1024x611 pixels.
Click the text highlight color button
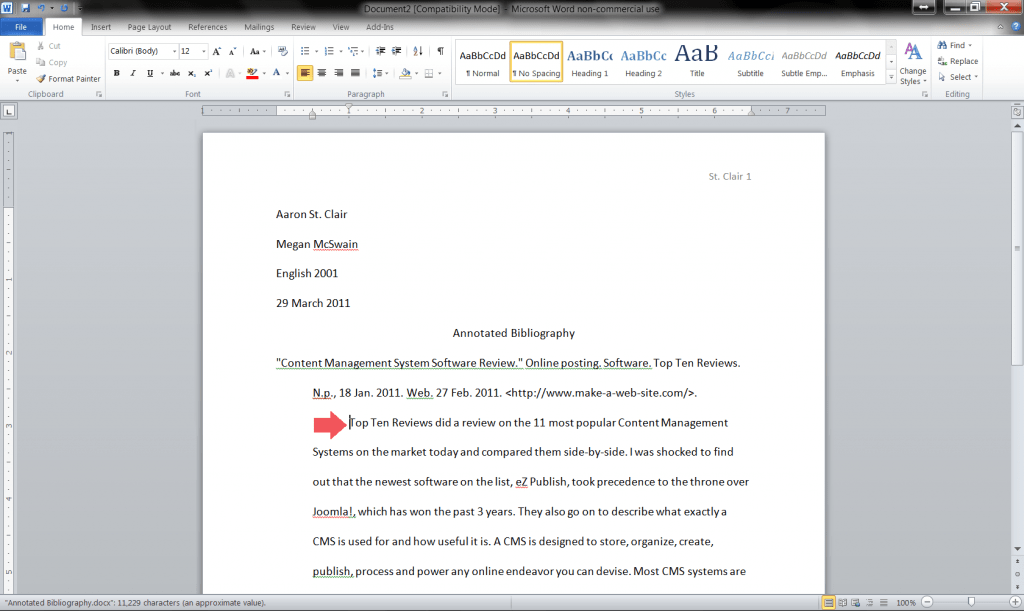click(252, 73)
